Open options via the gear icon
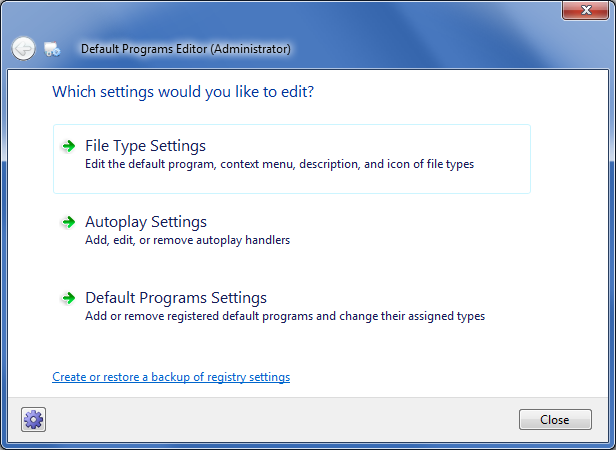 (34, 419)
